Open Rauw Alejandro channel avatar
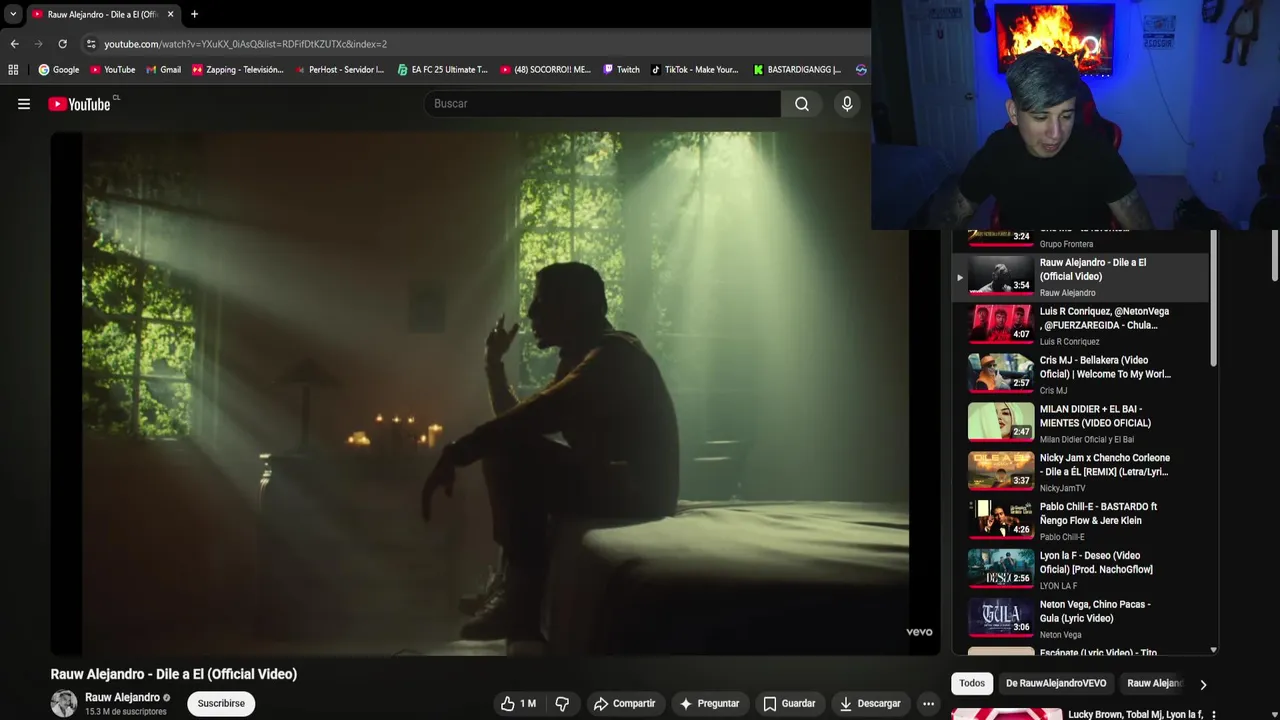This screenshot has height=720, width=1280. (x=64, y=704)
